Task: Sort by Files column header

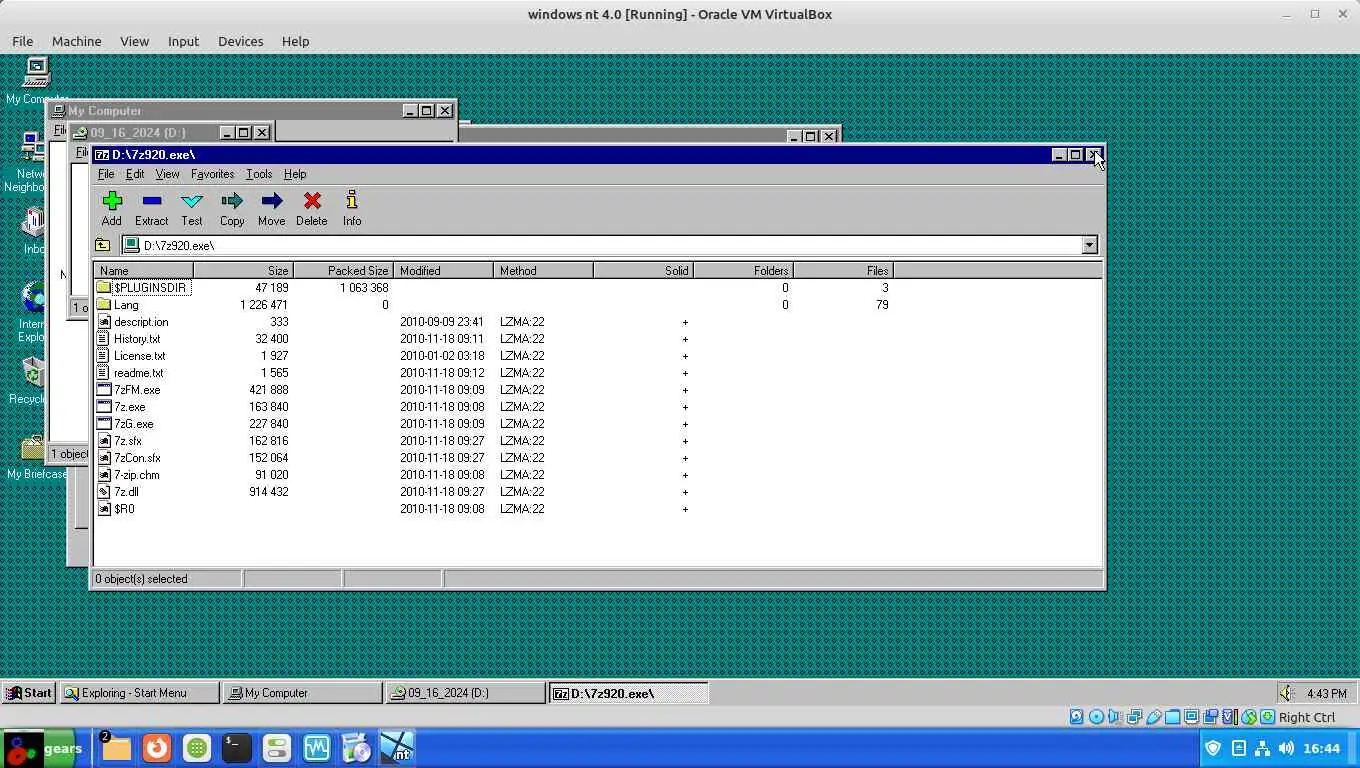Action: [843, 271]
